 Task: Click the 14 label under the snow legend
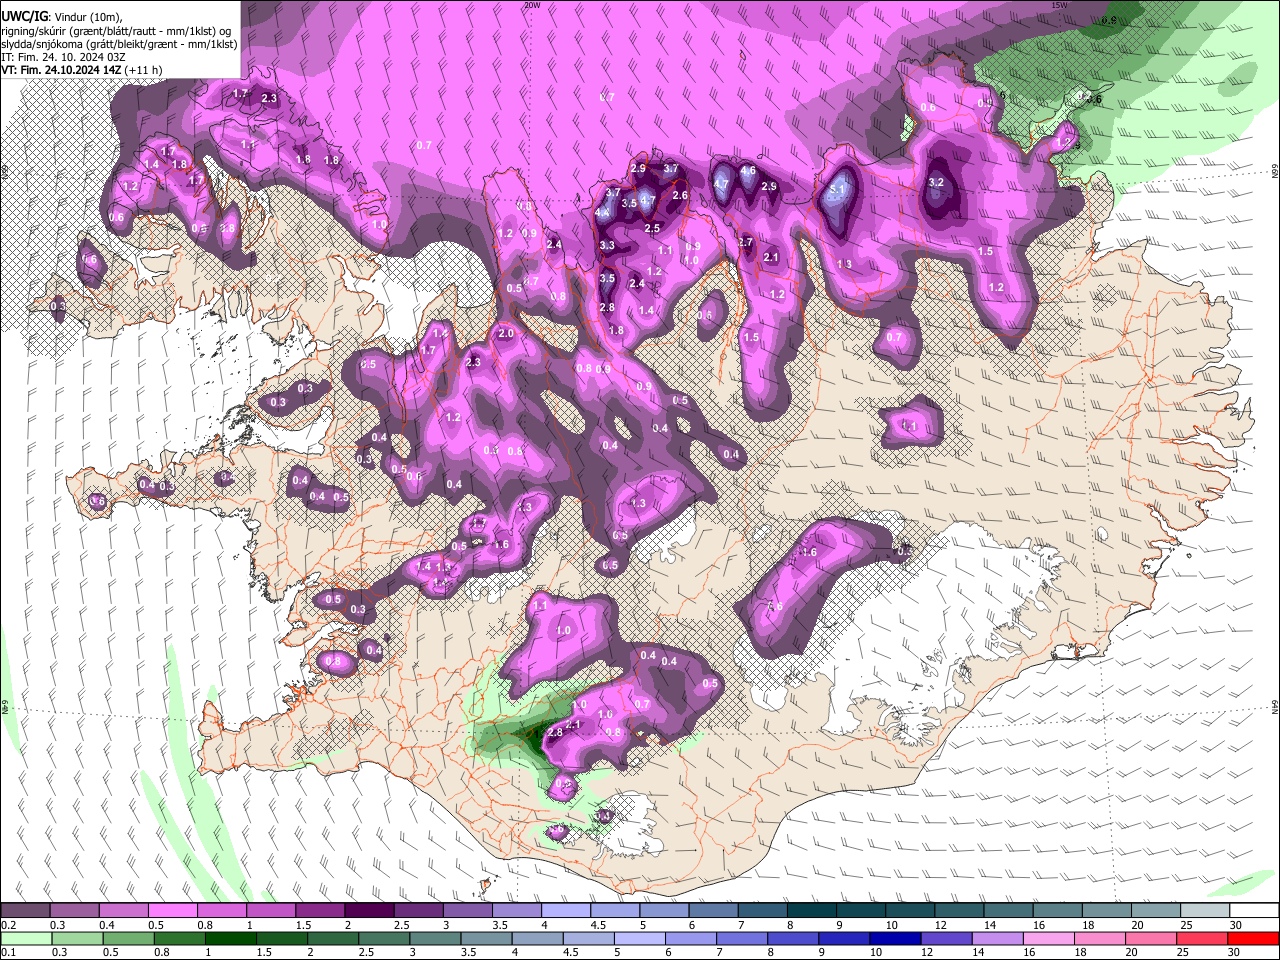(x=988, y=925)
